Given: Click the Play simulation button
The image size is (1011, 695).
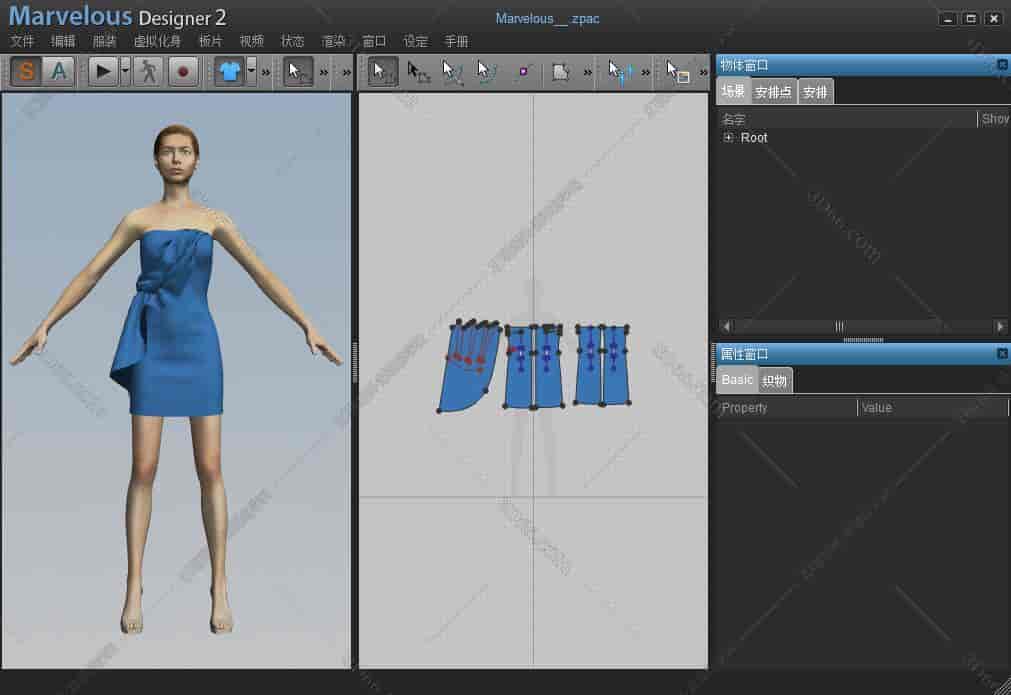Looking at the screenshot, I should click(x=102, y=72).
